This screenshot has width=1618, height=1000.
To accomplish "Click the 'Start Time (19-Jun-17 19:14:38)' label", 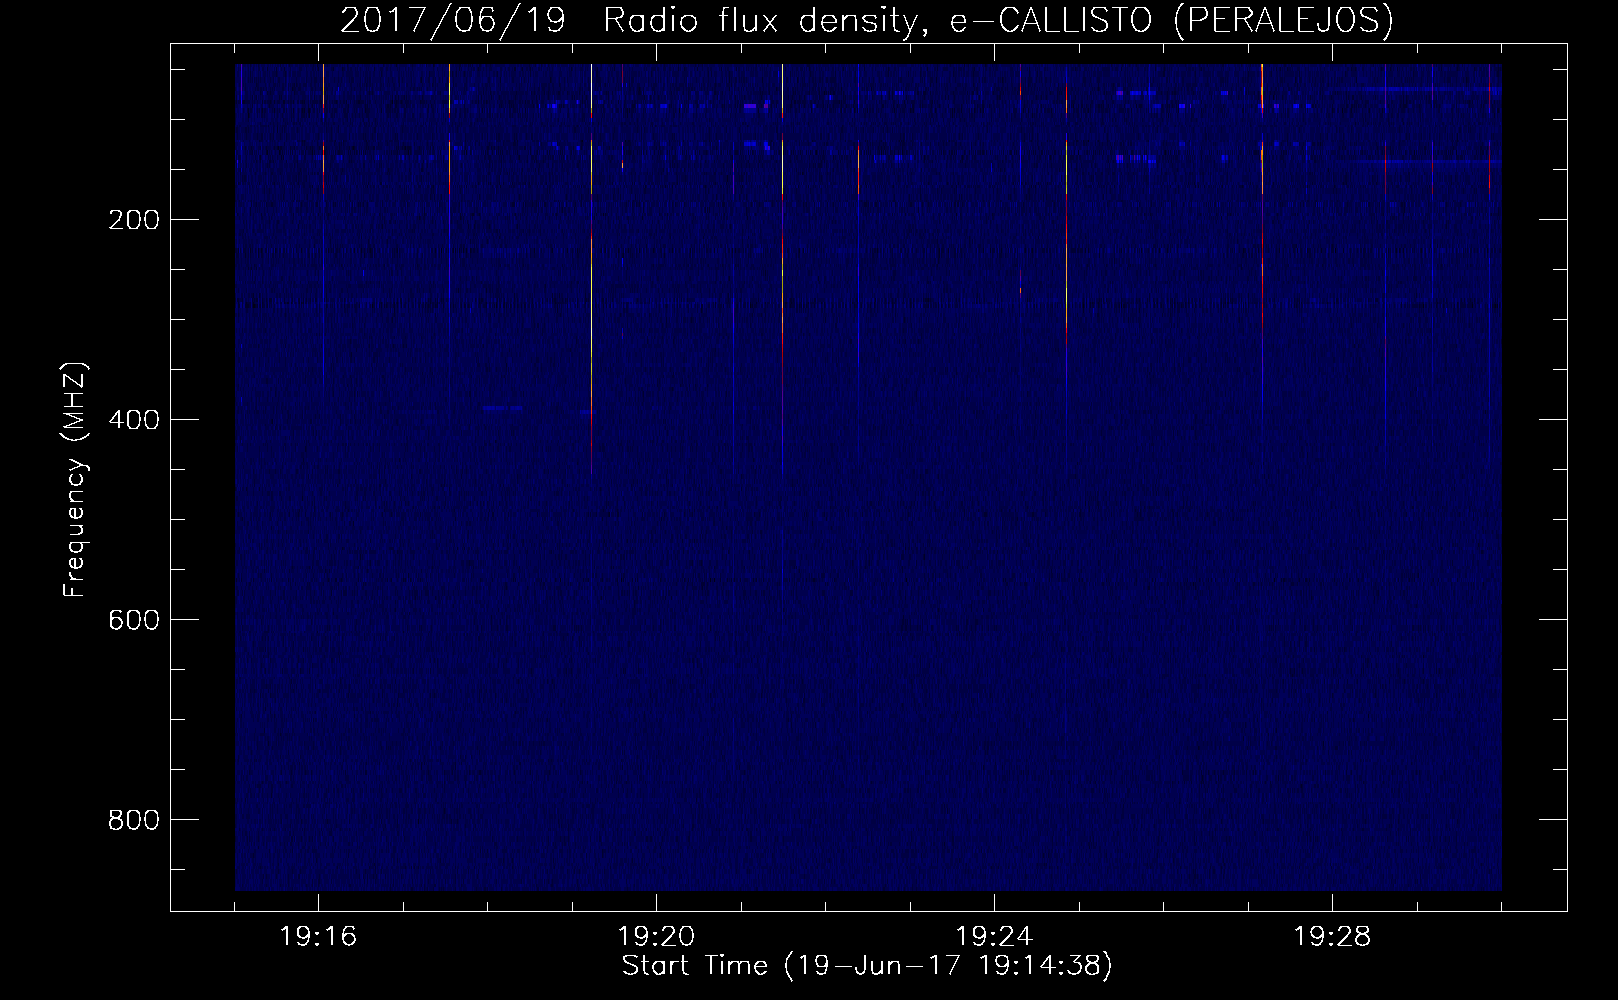I will click(867, 966).
